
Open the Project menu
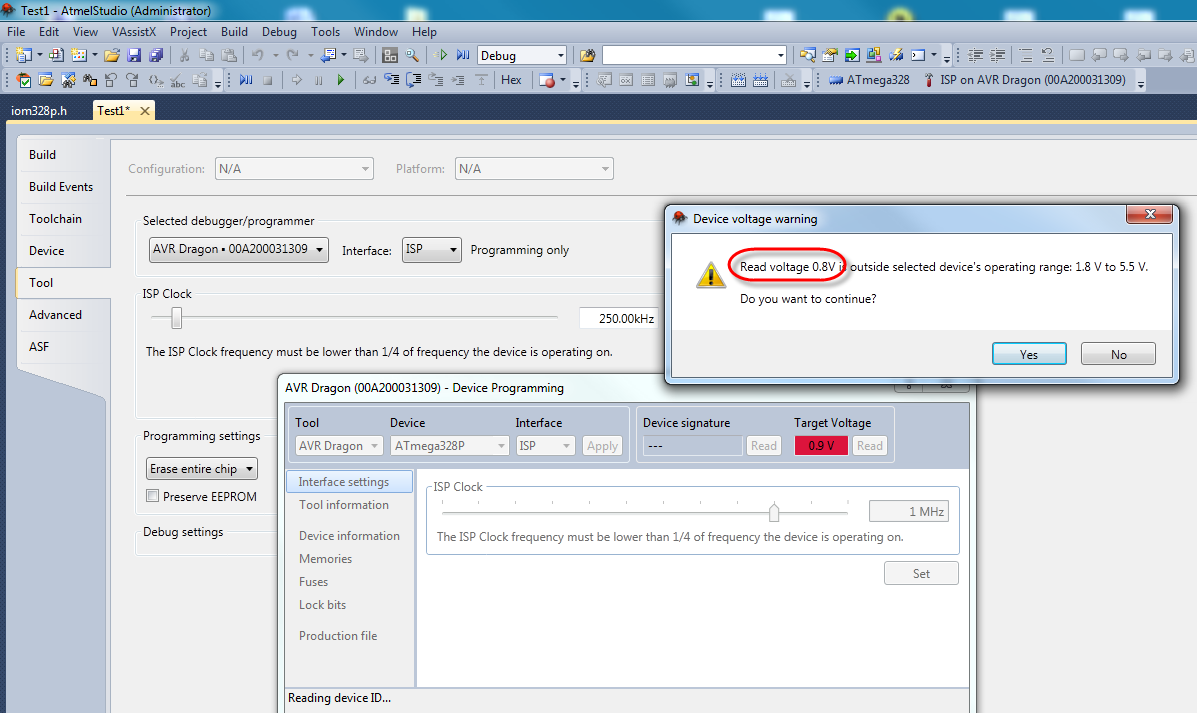point(188,31)
